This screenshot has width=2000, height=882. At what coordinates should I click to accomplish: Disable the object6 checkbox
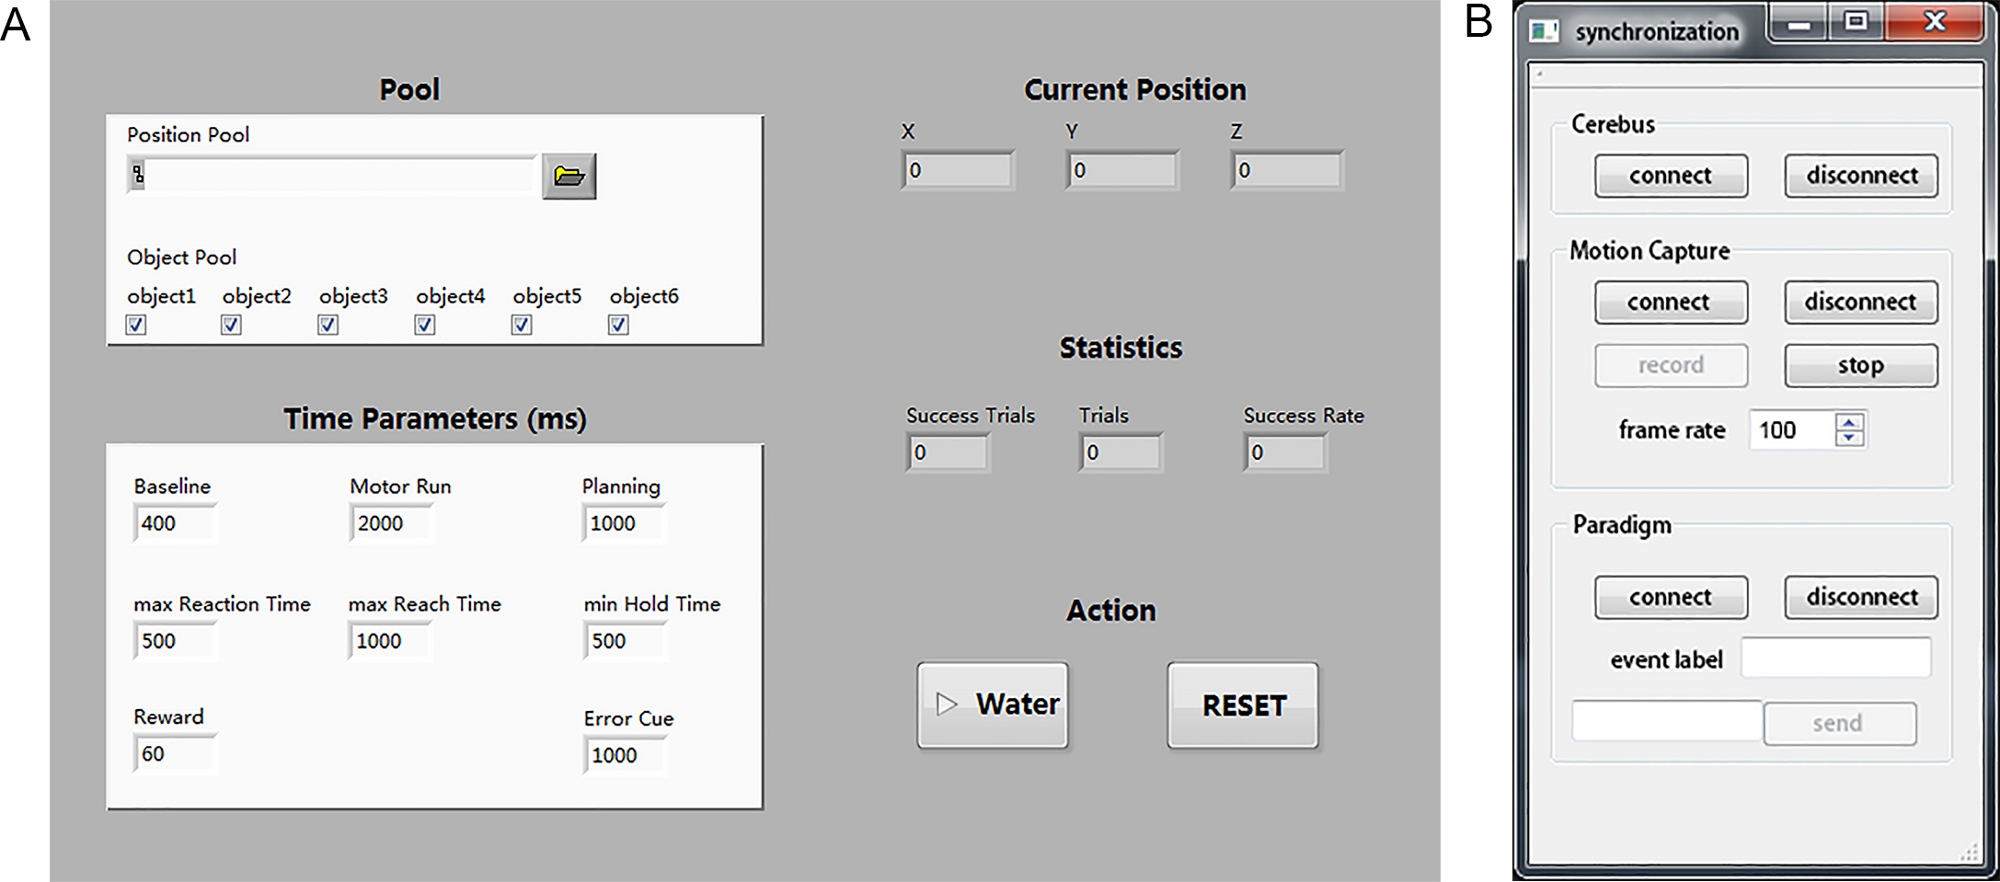(x=619, y=325)
